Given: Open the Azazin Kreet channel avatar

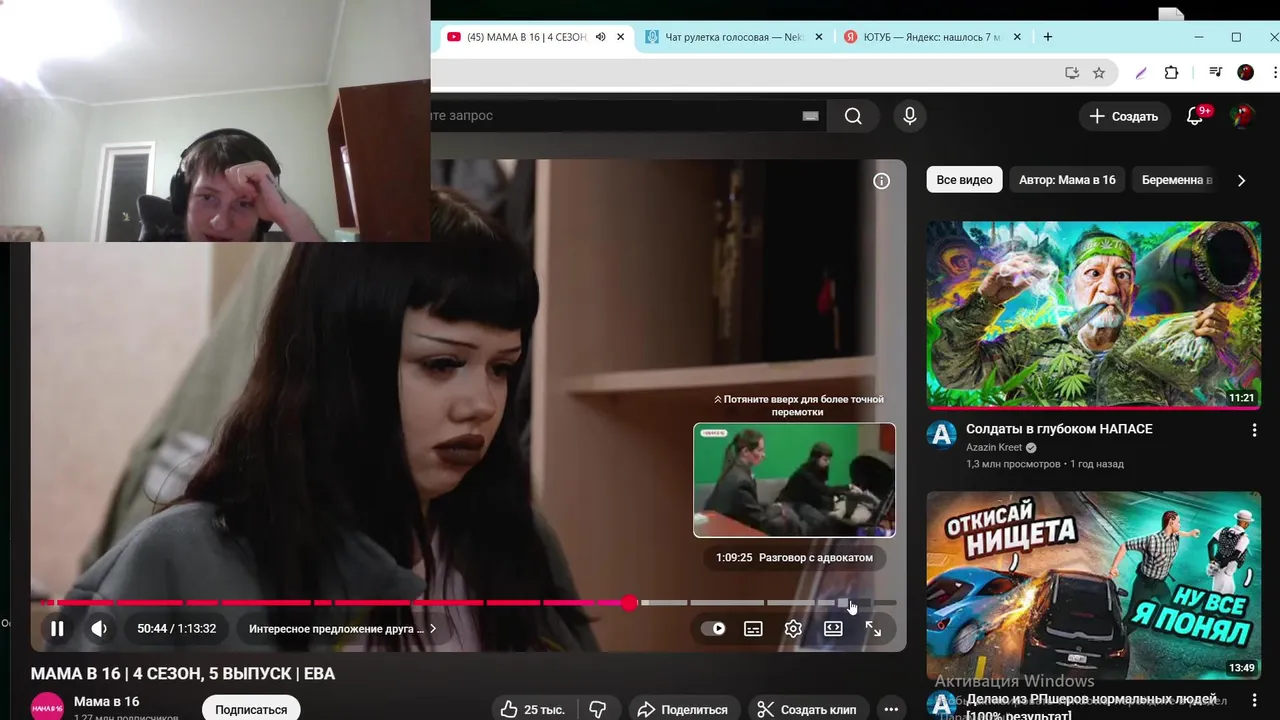Looking at the screenshot, I should coord(941,435).
